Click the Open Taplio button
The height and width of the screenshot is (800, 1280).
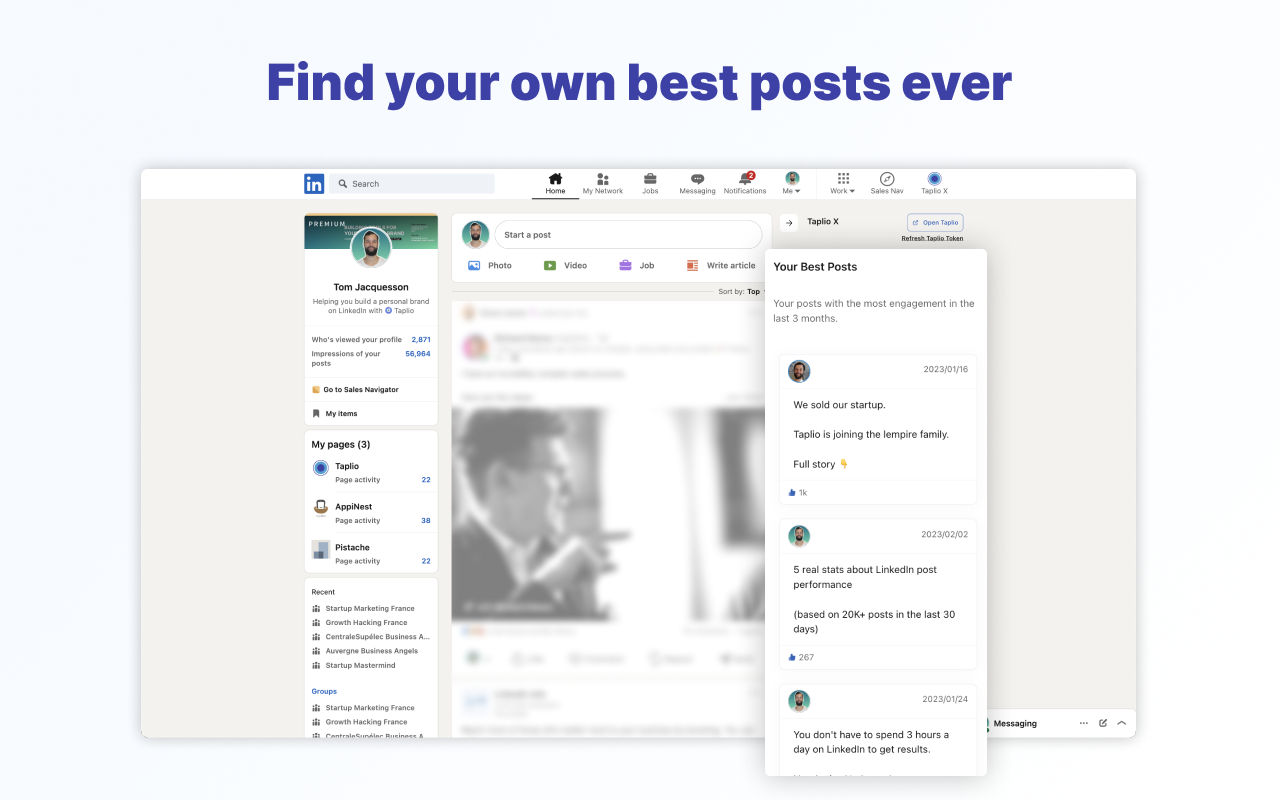click(935, 223)
